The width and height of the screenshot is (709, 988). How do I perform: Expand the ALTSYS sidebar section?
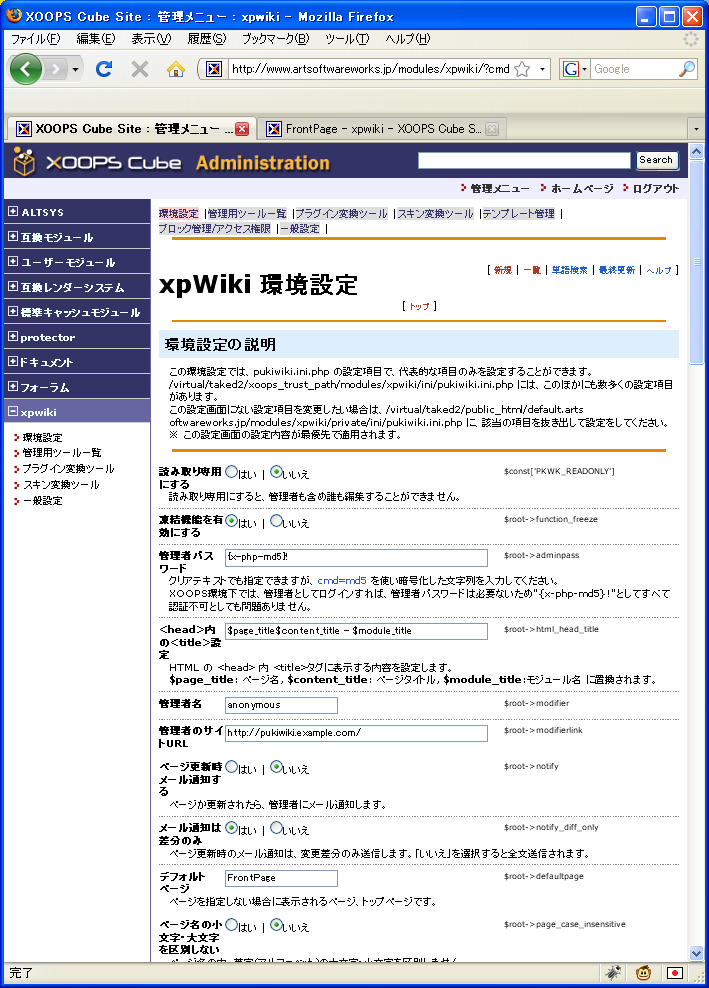(13, 212)
